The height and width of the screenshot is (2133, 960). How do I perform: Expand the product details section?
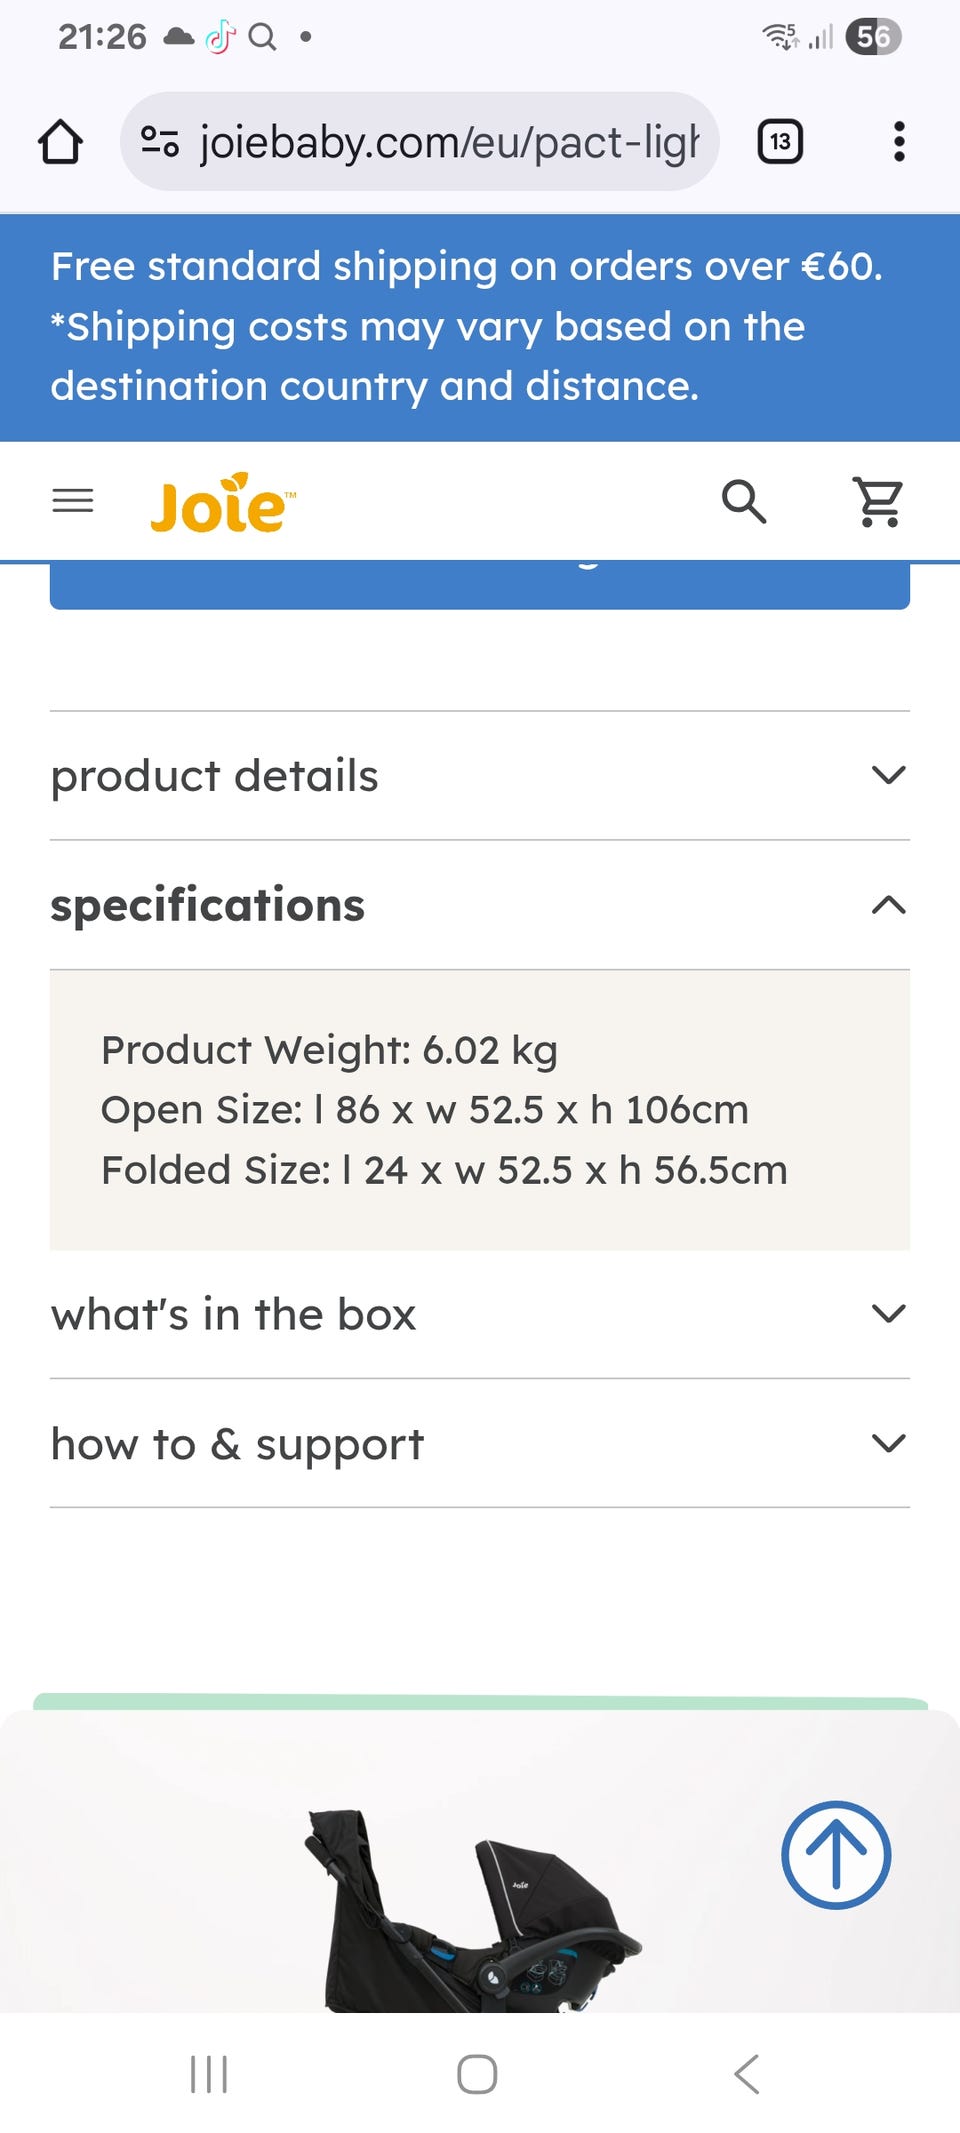point(480,776)
